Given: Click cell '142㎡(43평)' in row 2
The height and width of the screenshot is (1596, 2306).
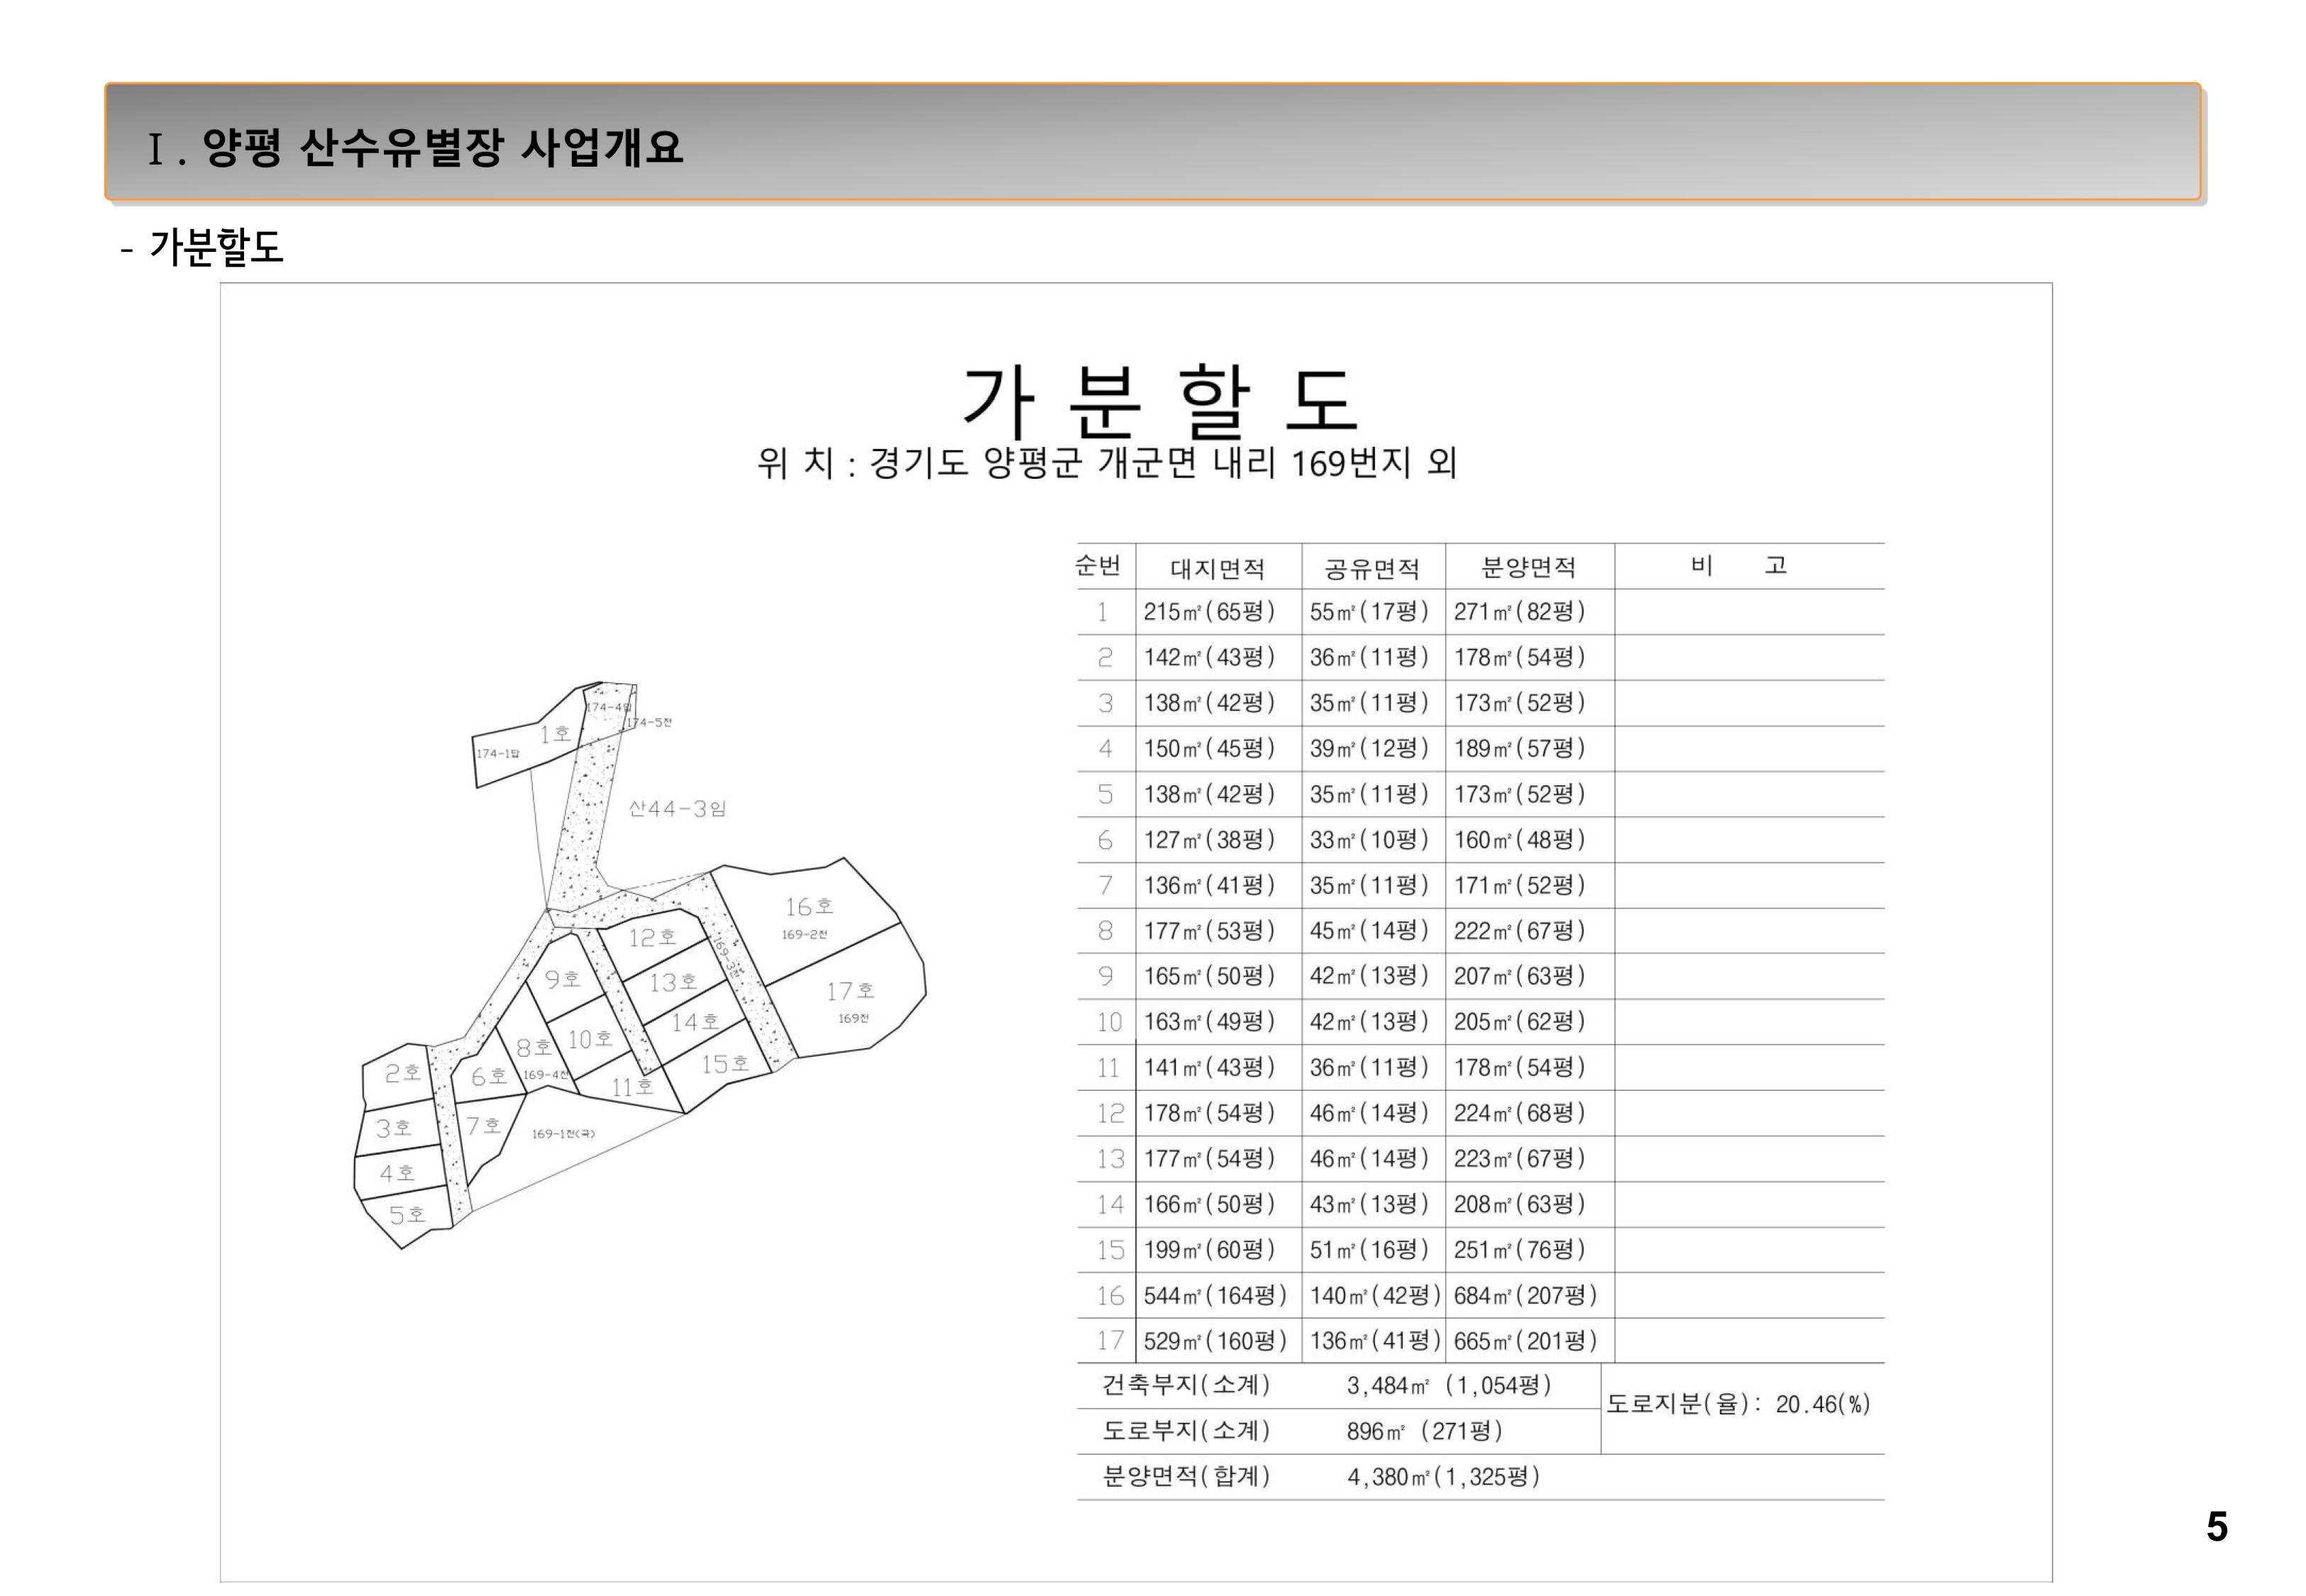Looking at the screenshot, I should 1209,658.
